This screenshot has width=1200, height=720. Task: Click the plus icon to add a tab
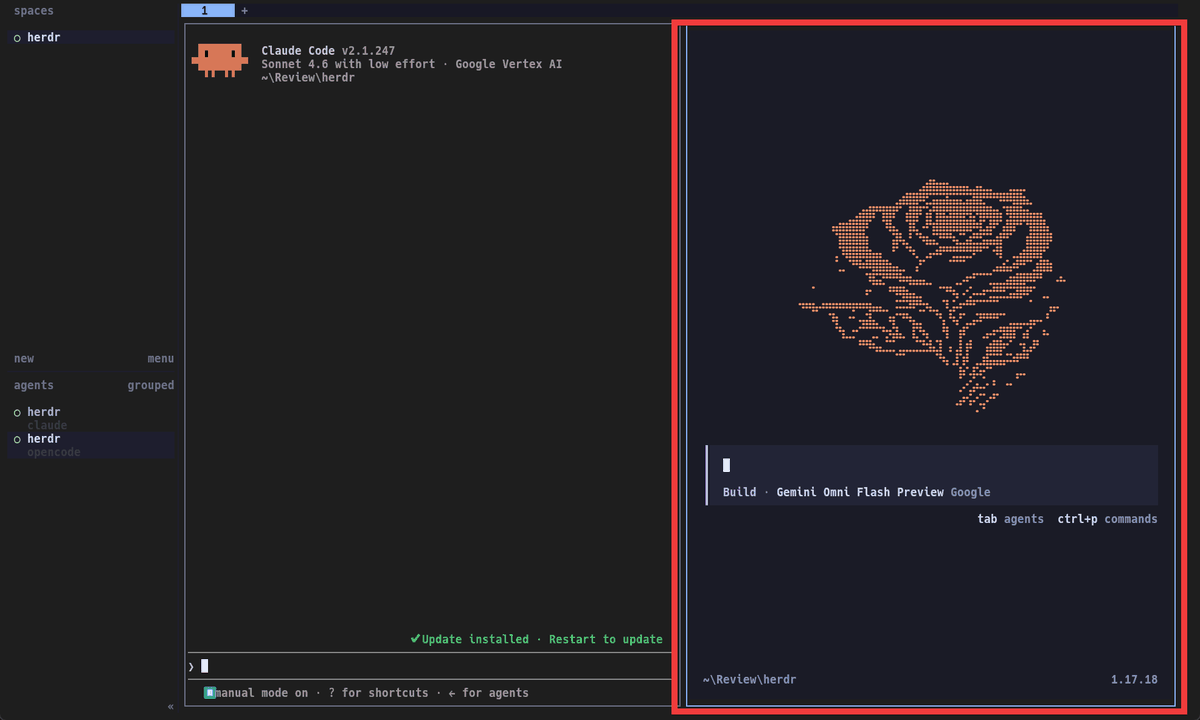(x=245, y=11)
